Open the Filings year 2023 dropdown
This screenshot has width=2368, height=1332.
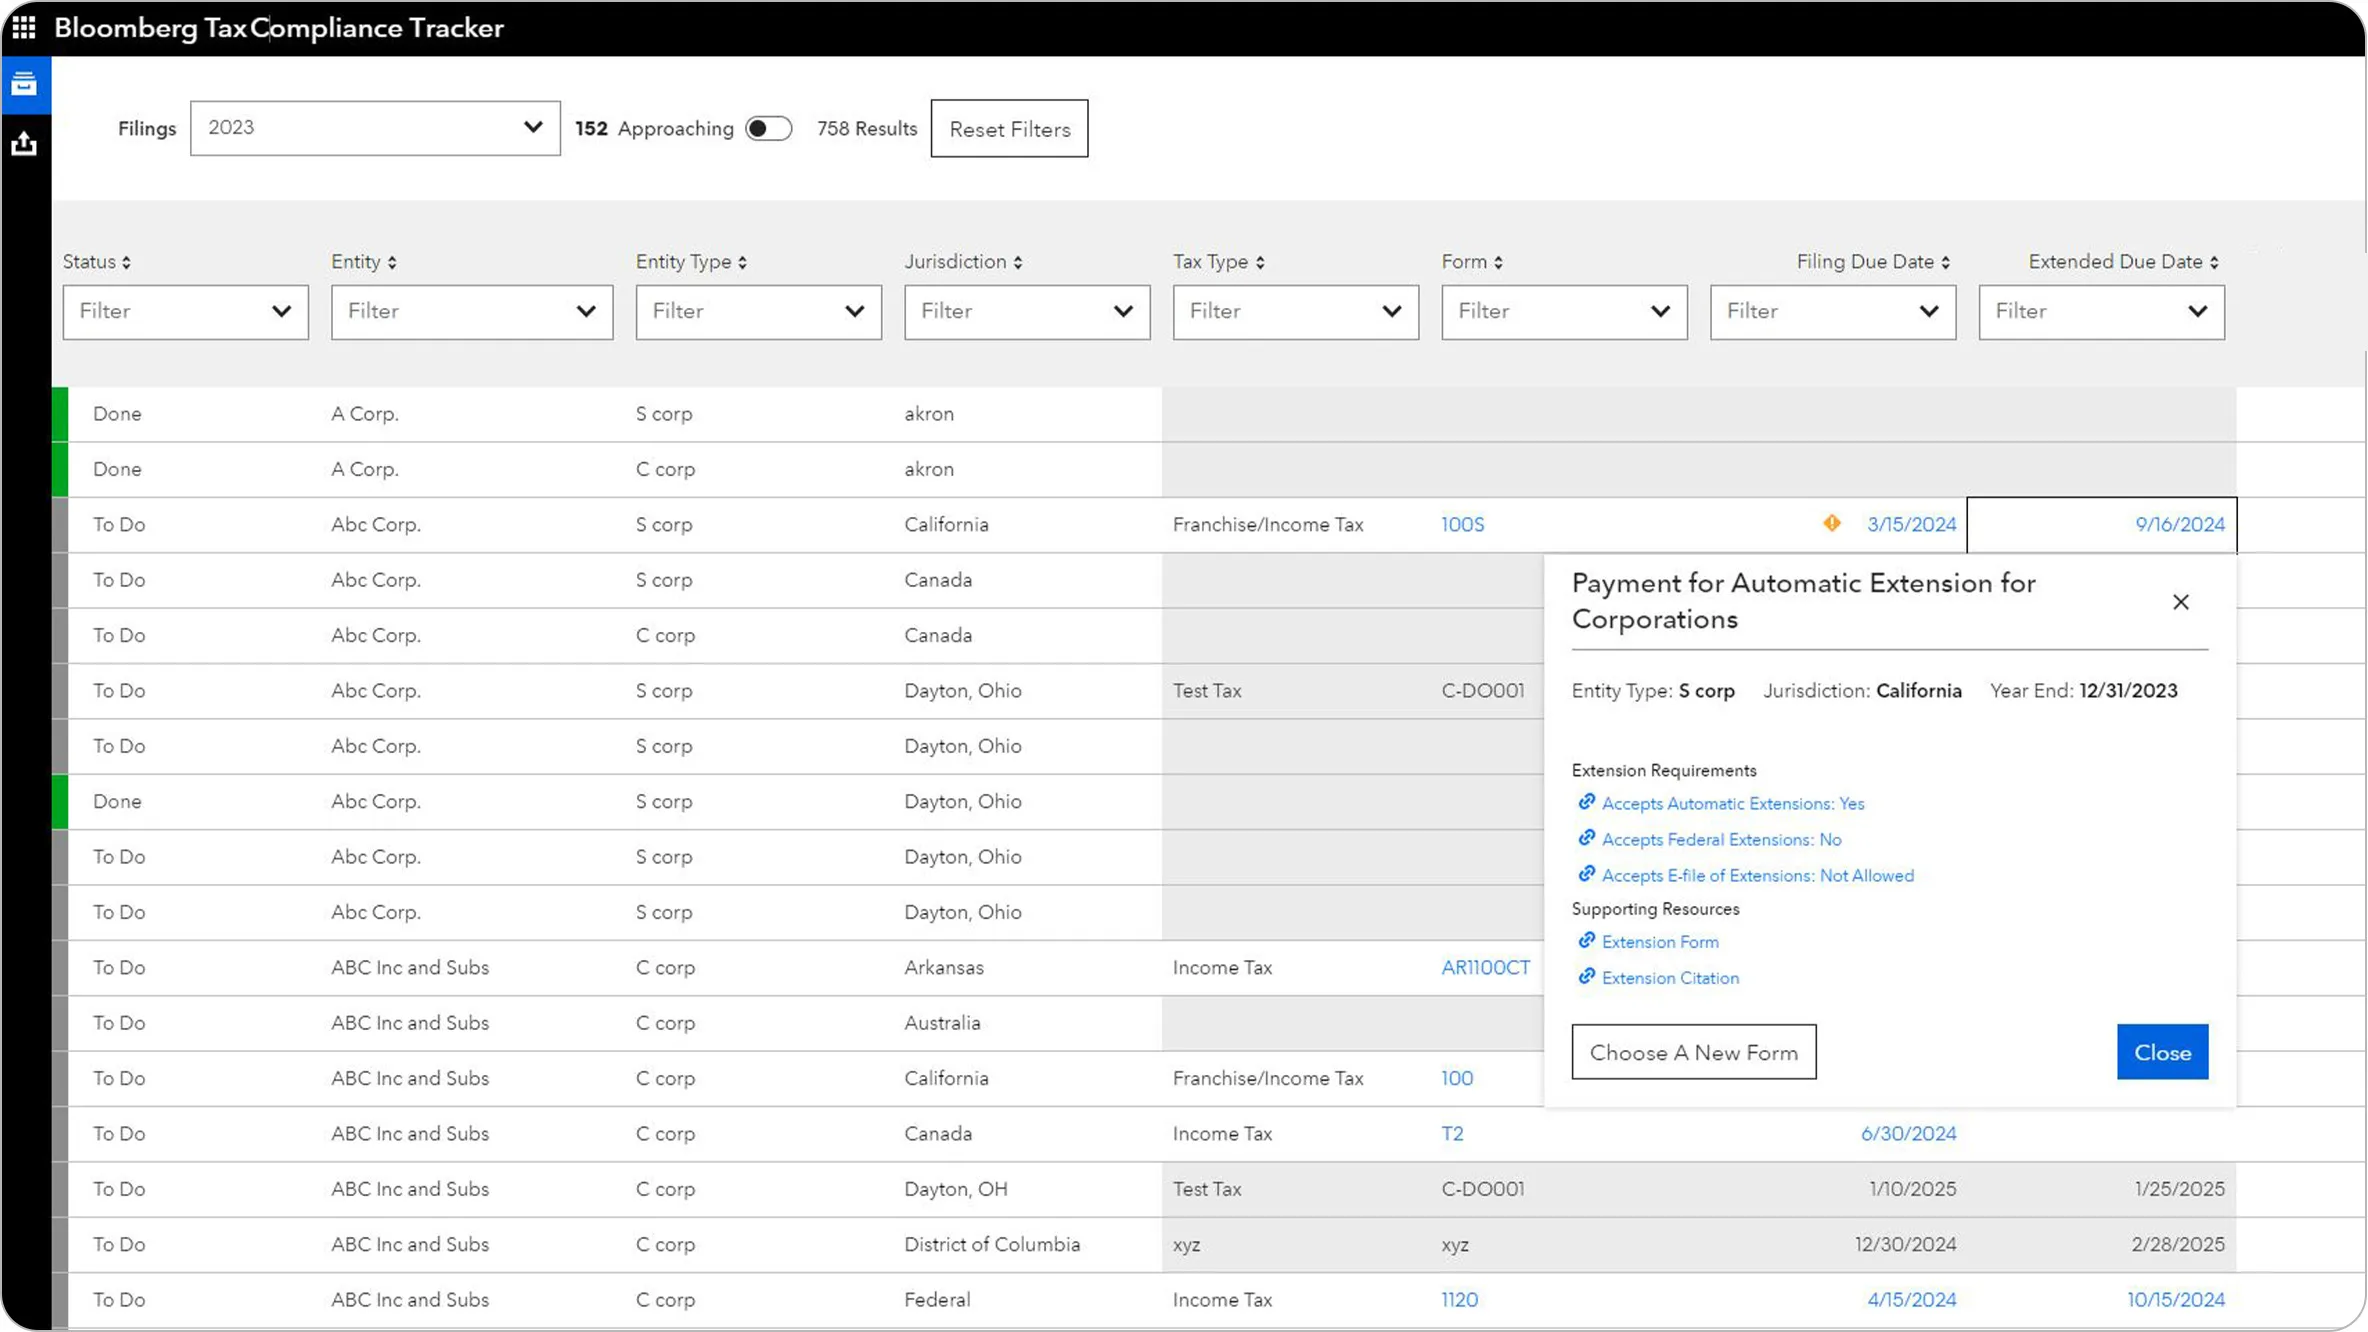click(375, 128)
